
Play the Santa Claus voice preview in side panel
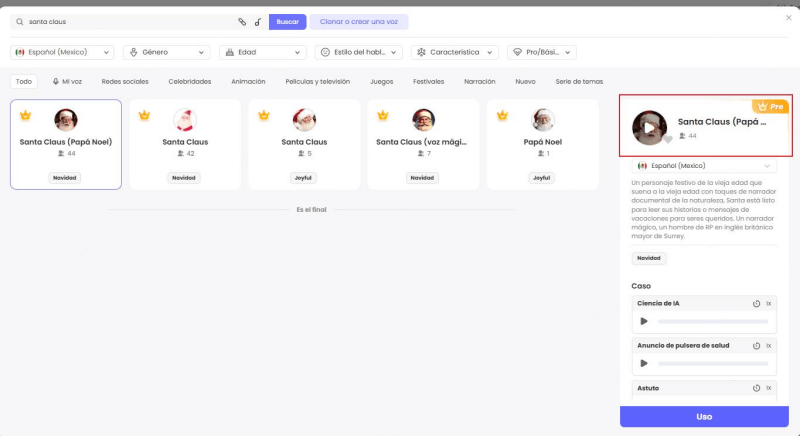(650, 128)
